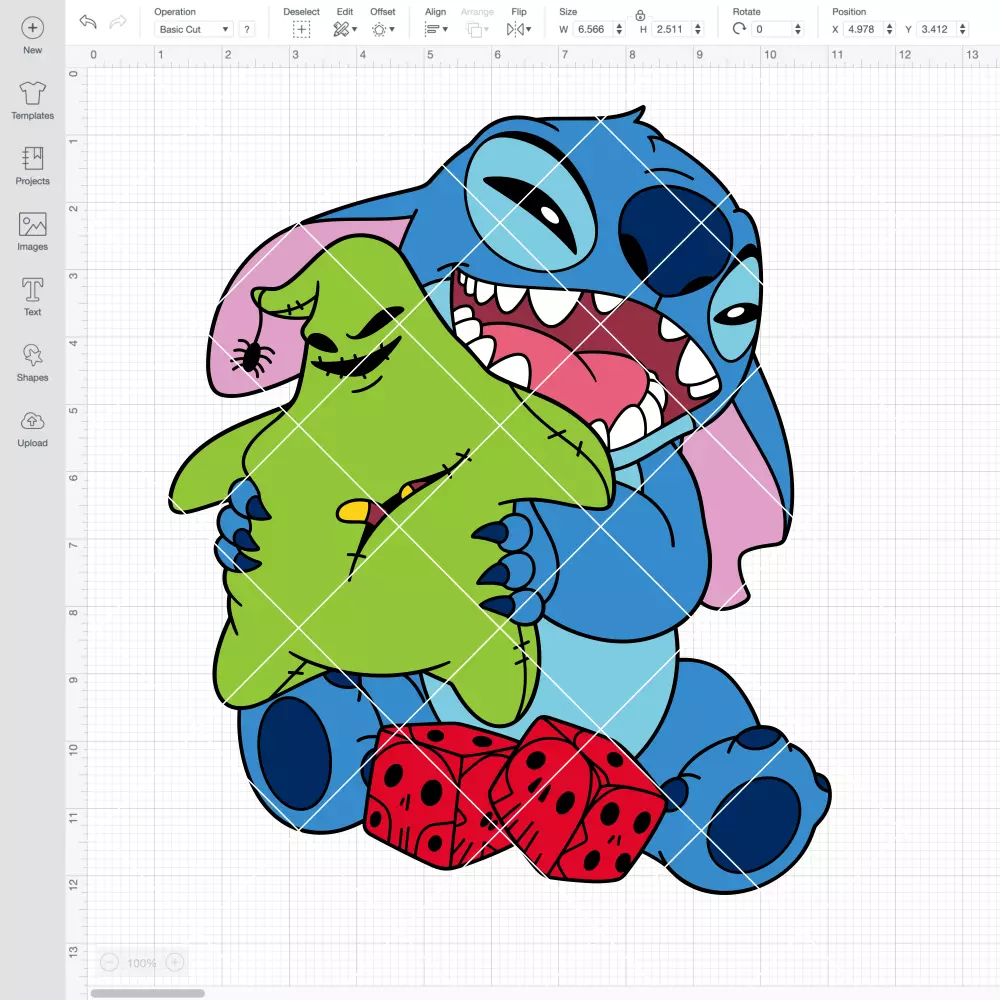Click the Width value field
This screenshot has width=1000, height=1000.
(592, 29)
